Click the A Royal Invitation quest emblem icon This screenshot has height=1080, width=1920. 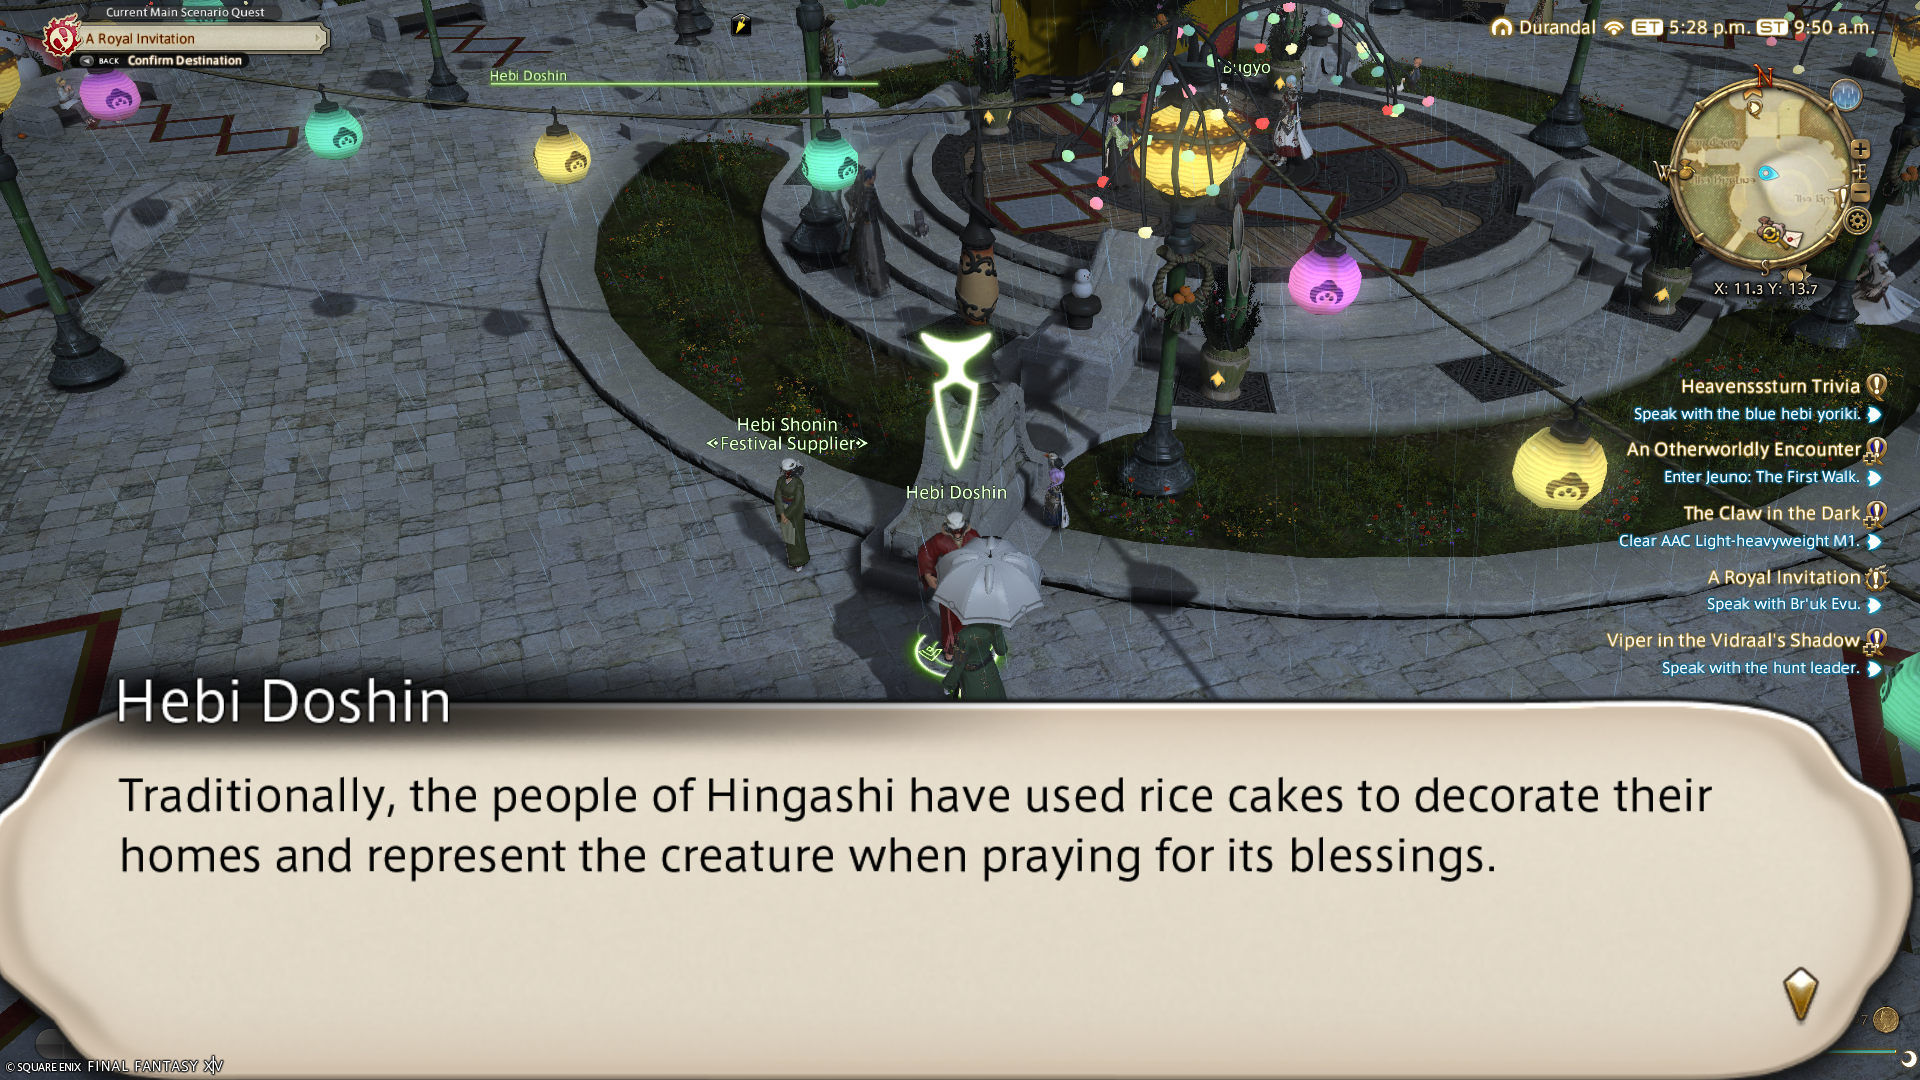pyautogui.click(x=61, y=38)
